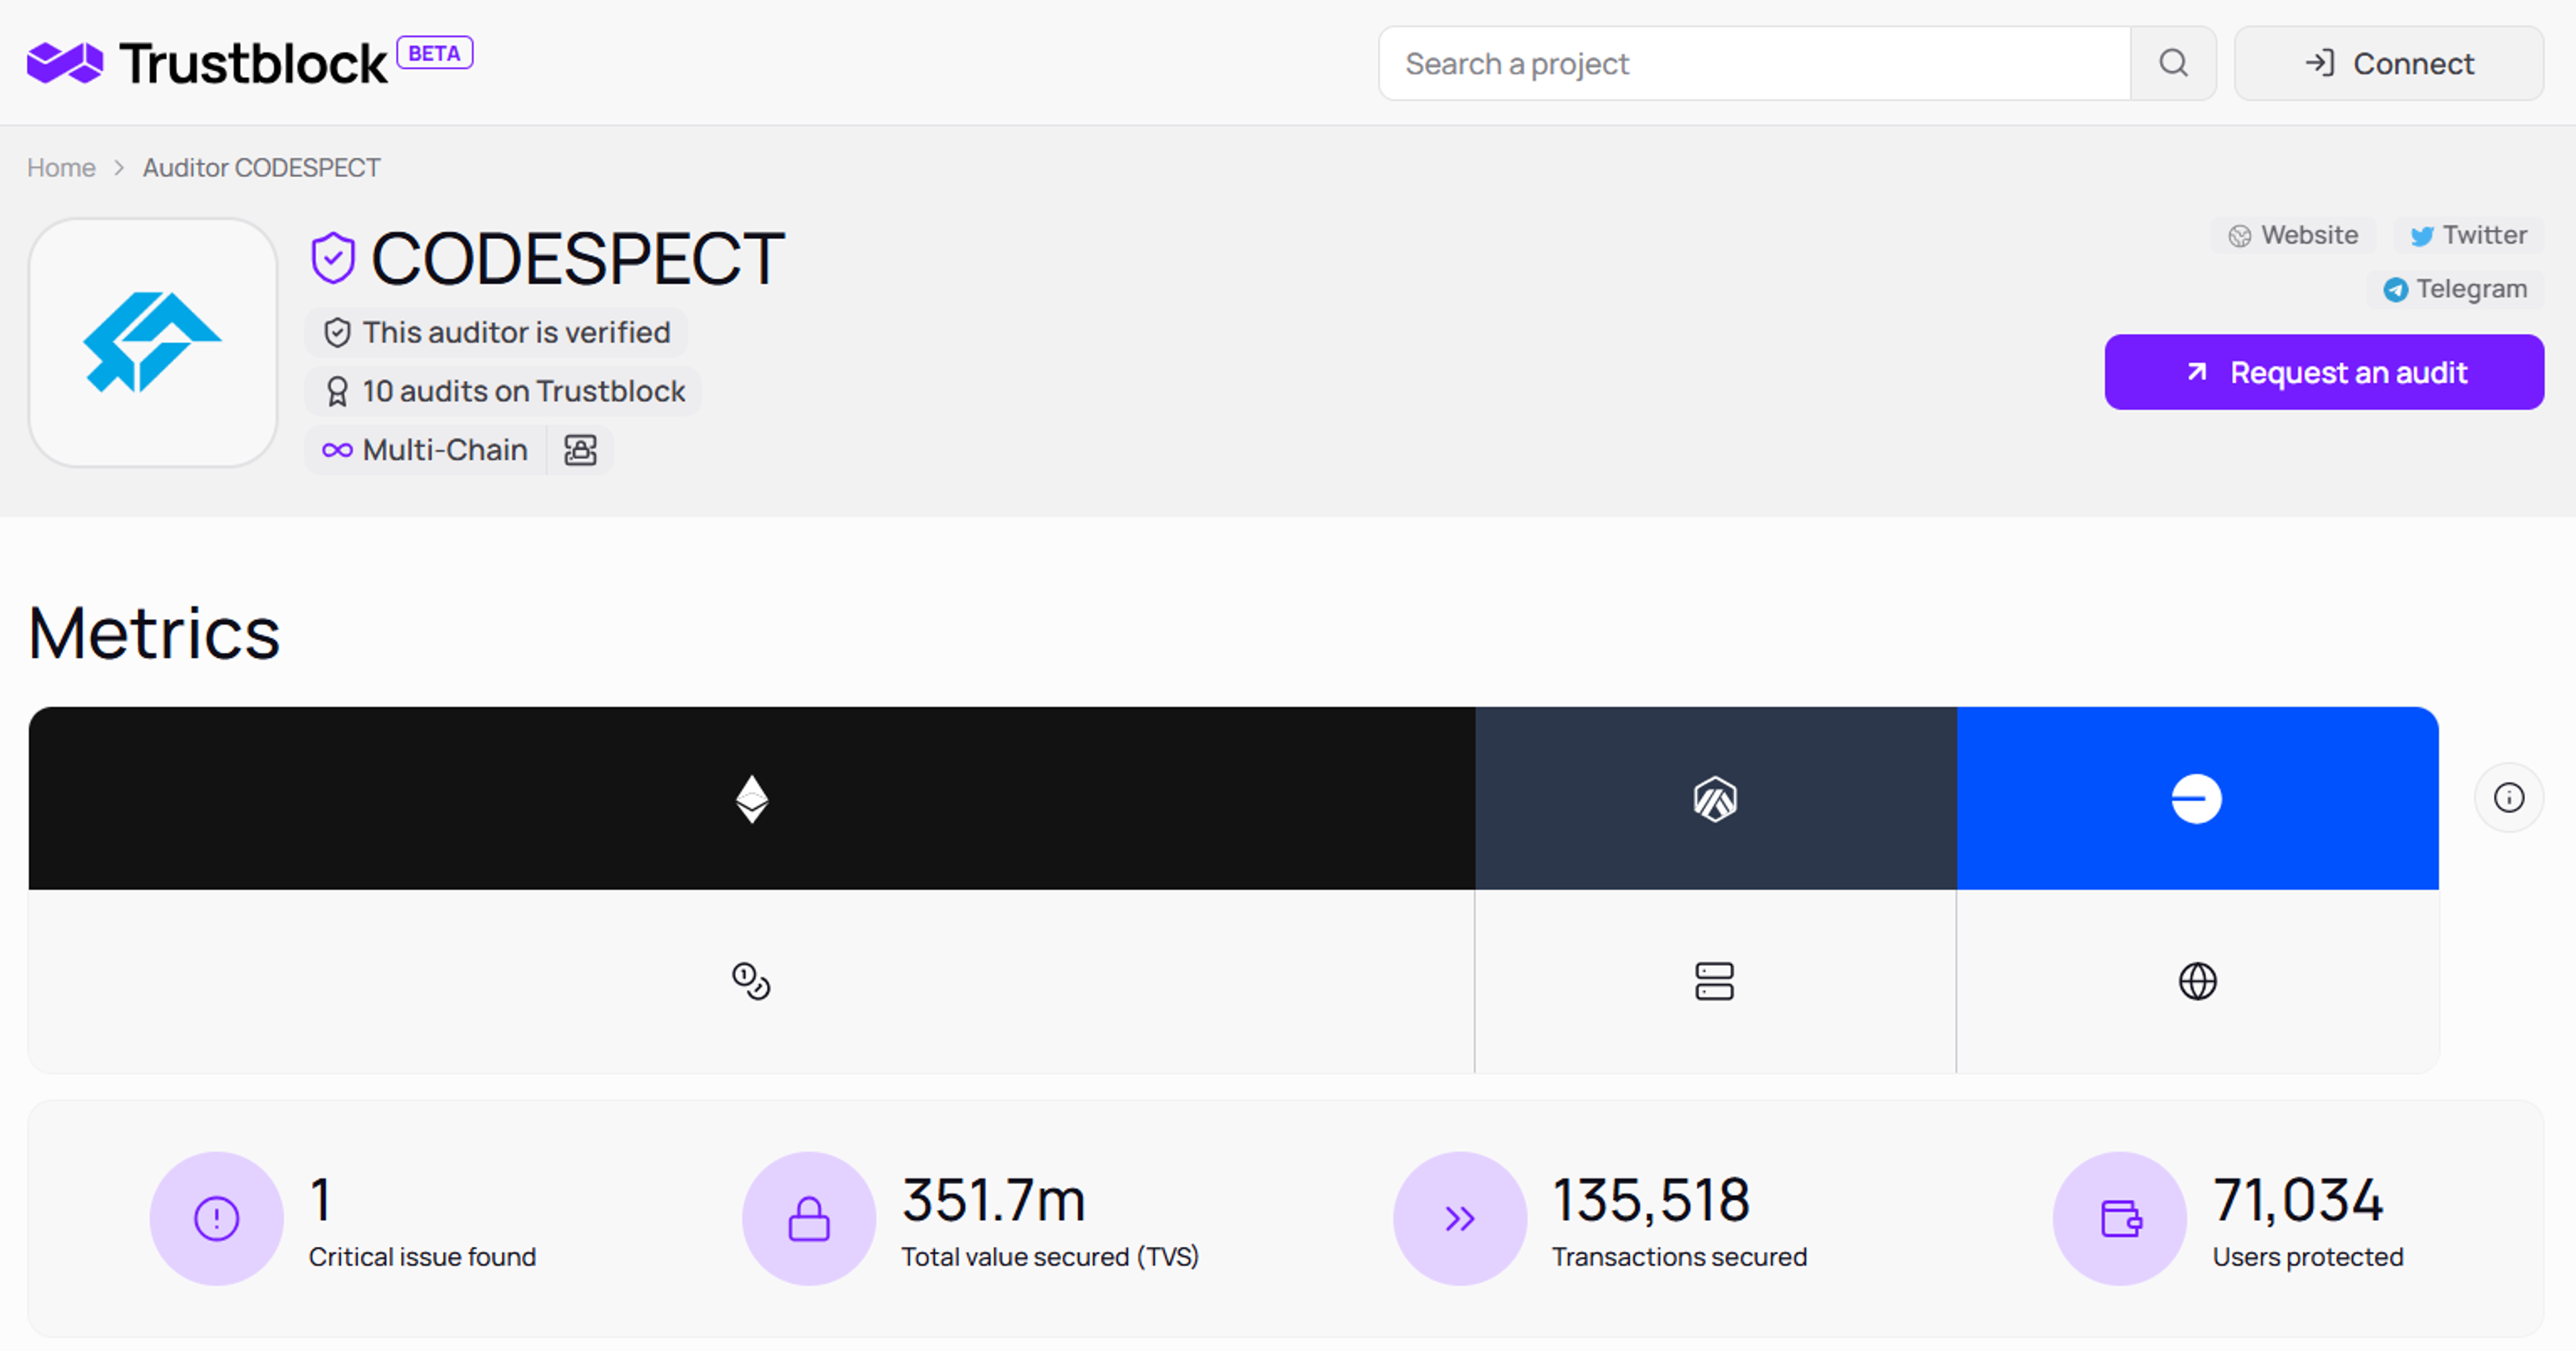Click the 135,518 transactions figure

[x=1651, y=1199]
